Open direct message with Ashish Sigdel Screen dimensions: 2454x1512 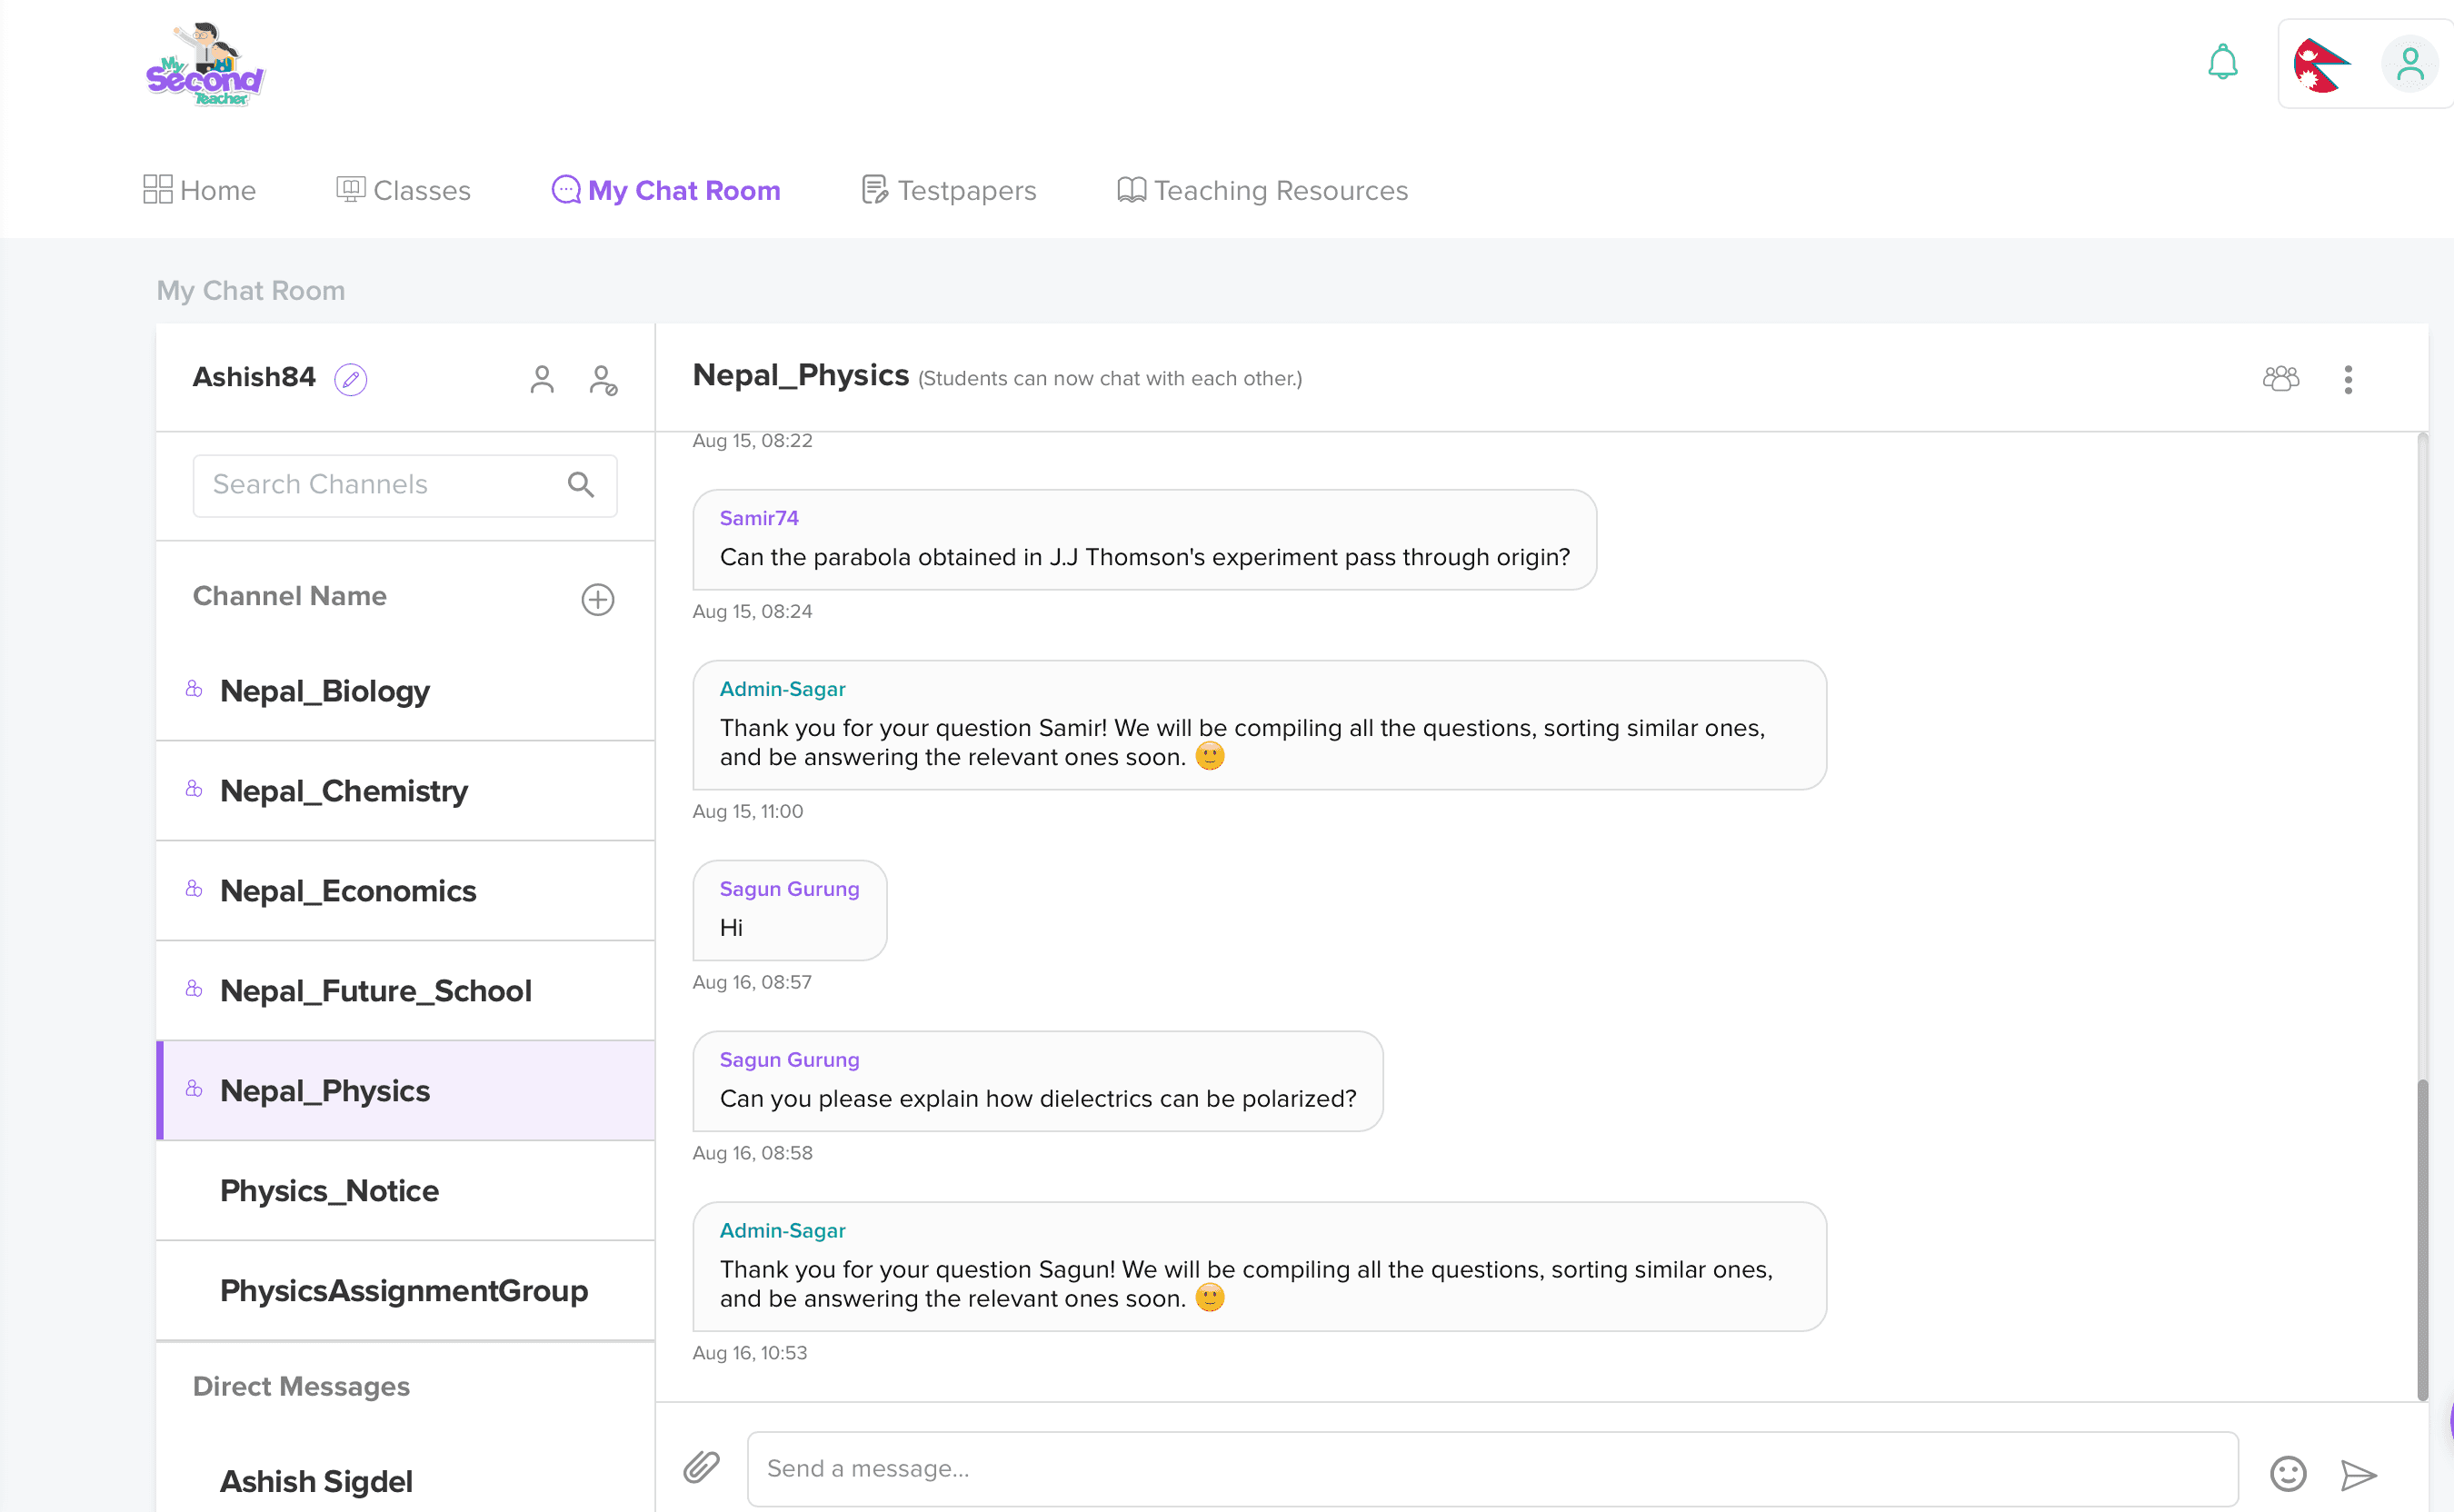click(405, 1481)
